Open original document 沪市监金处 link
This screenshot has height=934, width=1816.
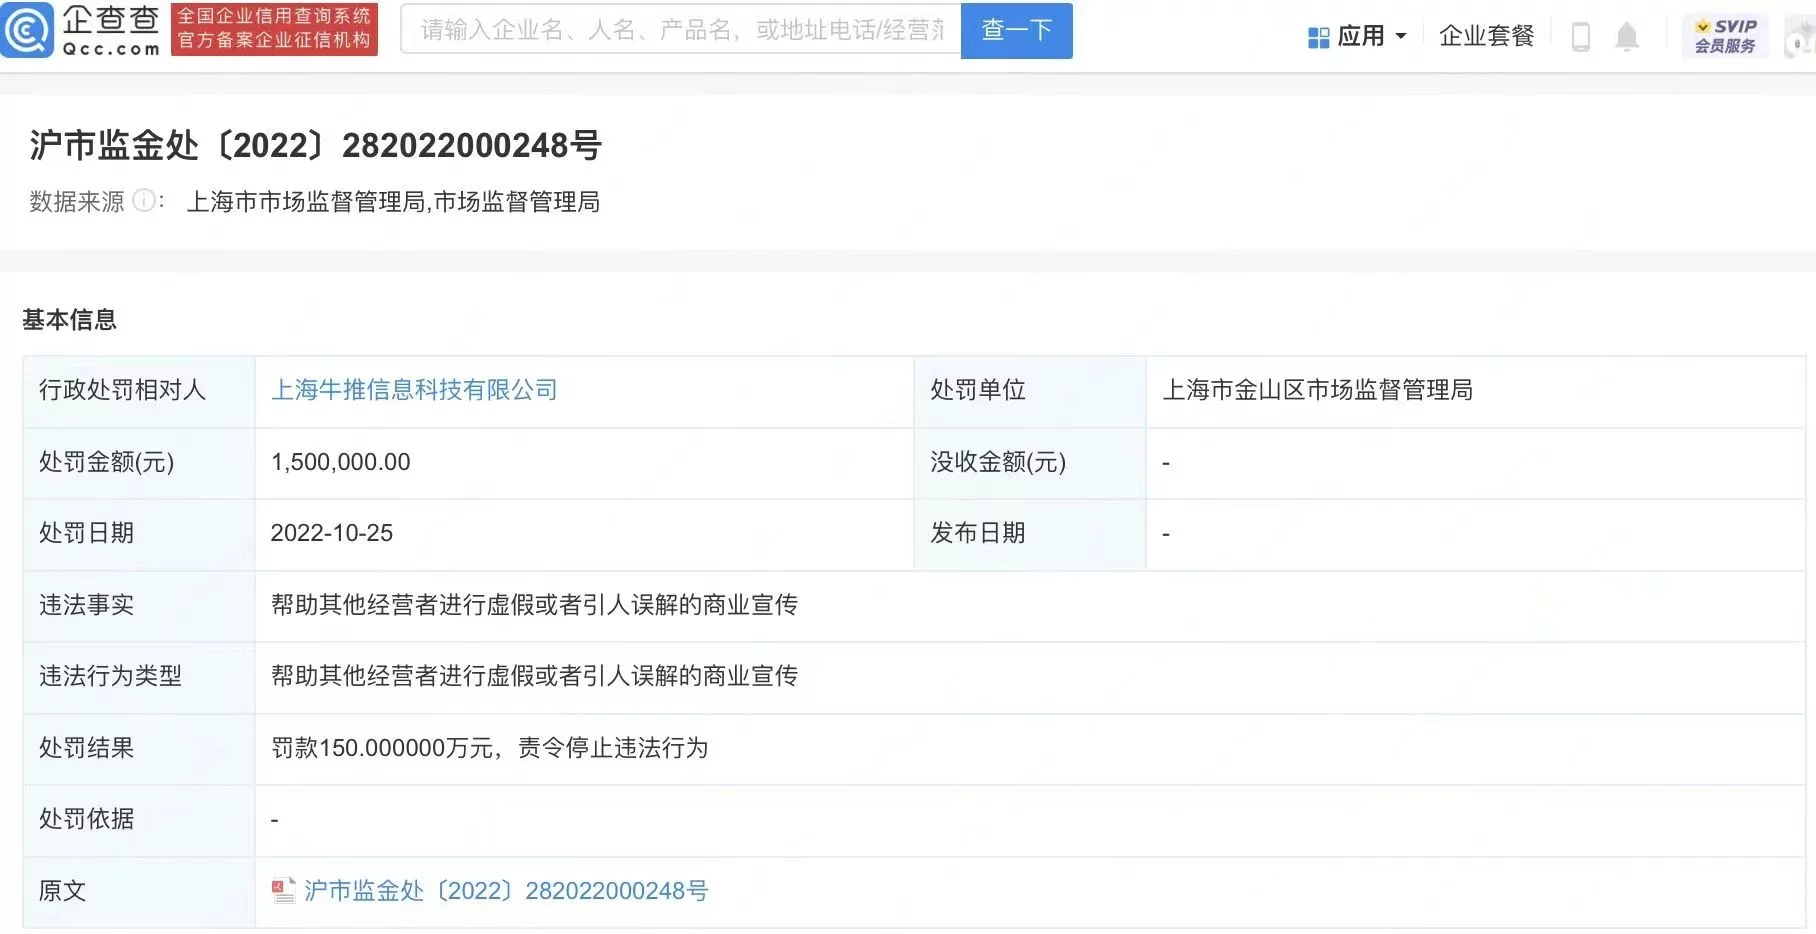tap(506, 890)
